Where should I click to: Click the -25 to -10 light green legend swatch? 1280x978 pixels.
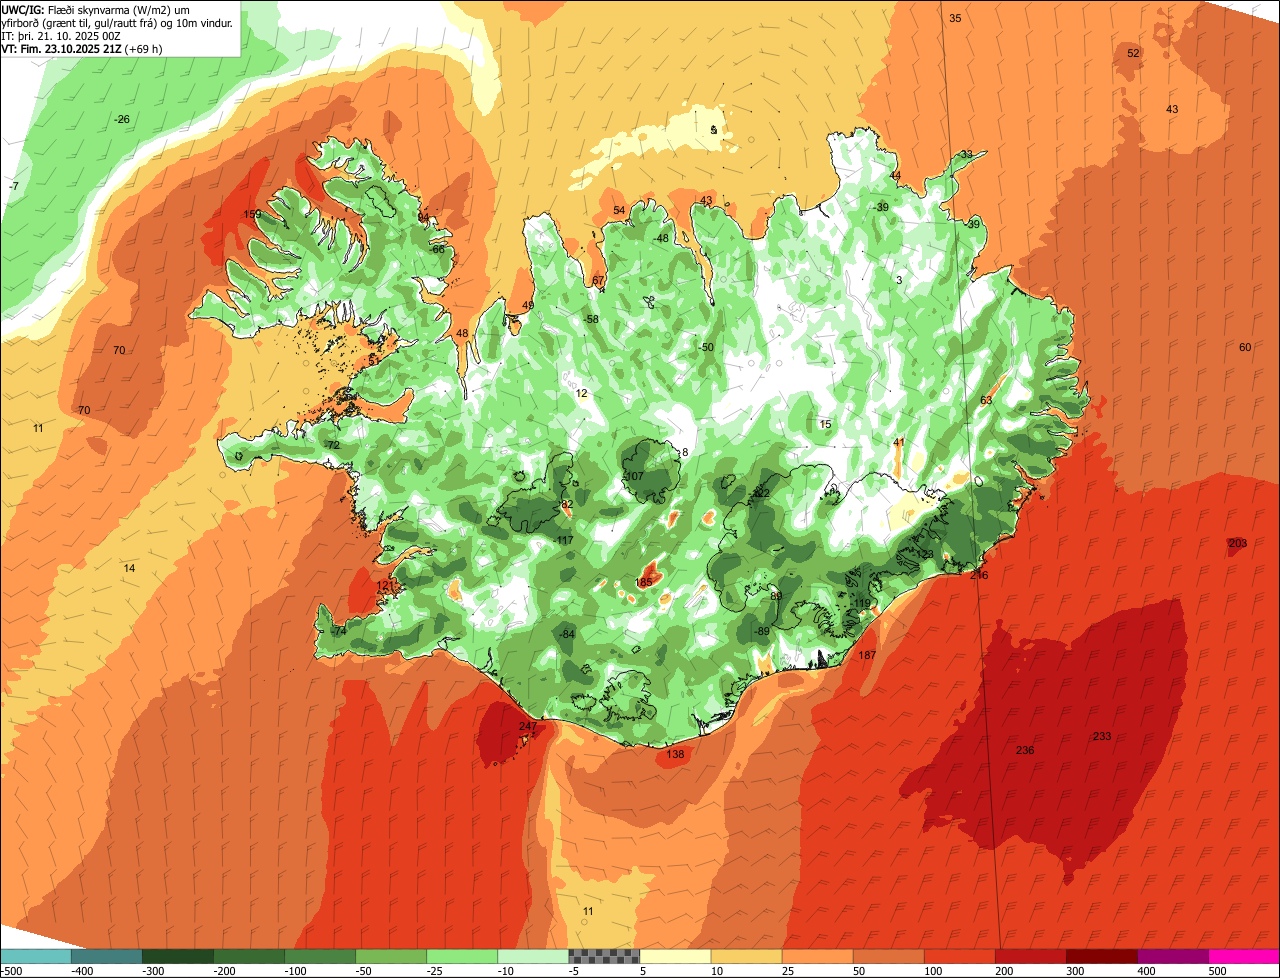click(461, 956)
